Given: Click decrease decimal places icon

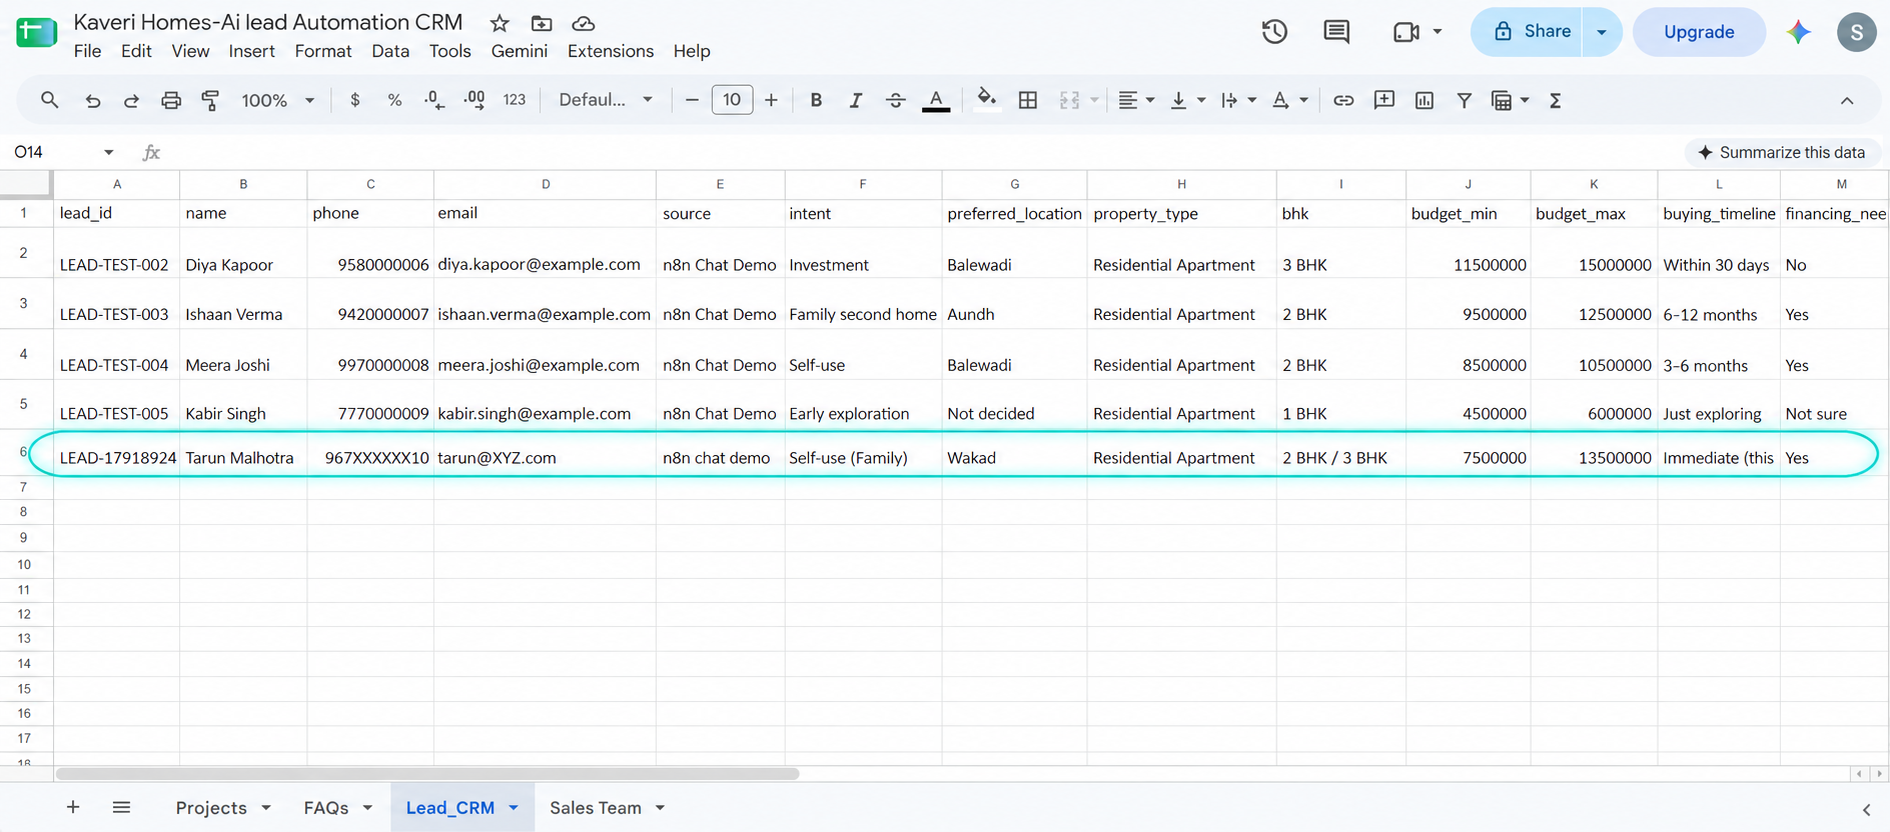Looking at the screenshot, I should [x=434, y=100].
